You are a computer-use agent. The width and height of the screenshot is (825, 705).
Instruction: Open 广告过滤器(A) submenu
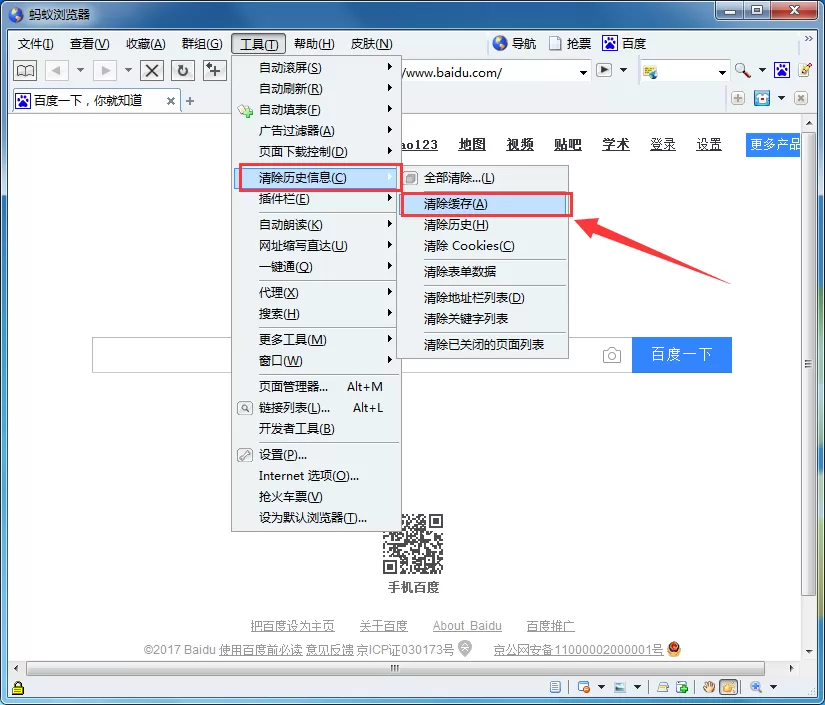pyautogui.click(x=316, y=131)
